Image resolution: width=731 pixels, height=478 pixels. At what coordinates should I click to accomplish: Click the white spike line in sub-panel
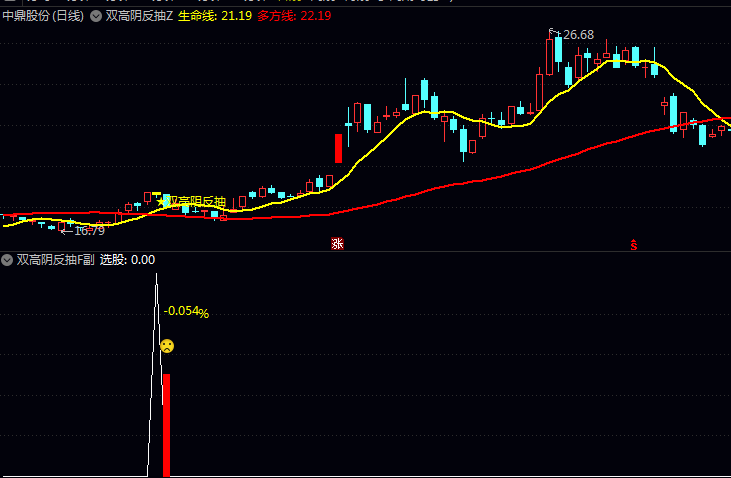[156, 375]
